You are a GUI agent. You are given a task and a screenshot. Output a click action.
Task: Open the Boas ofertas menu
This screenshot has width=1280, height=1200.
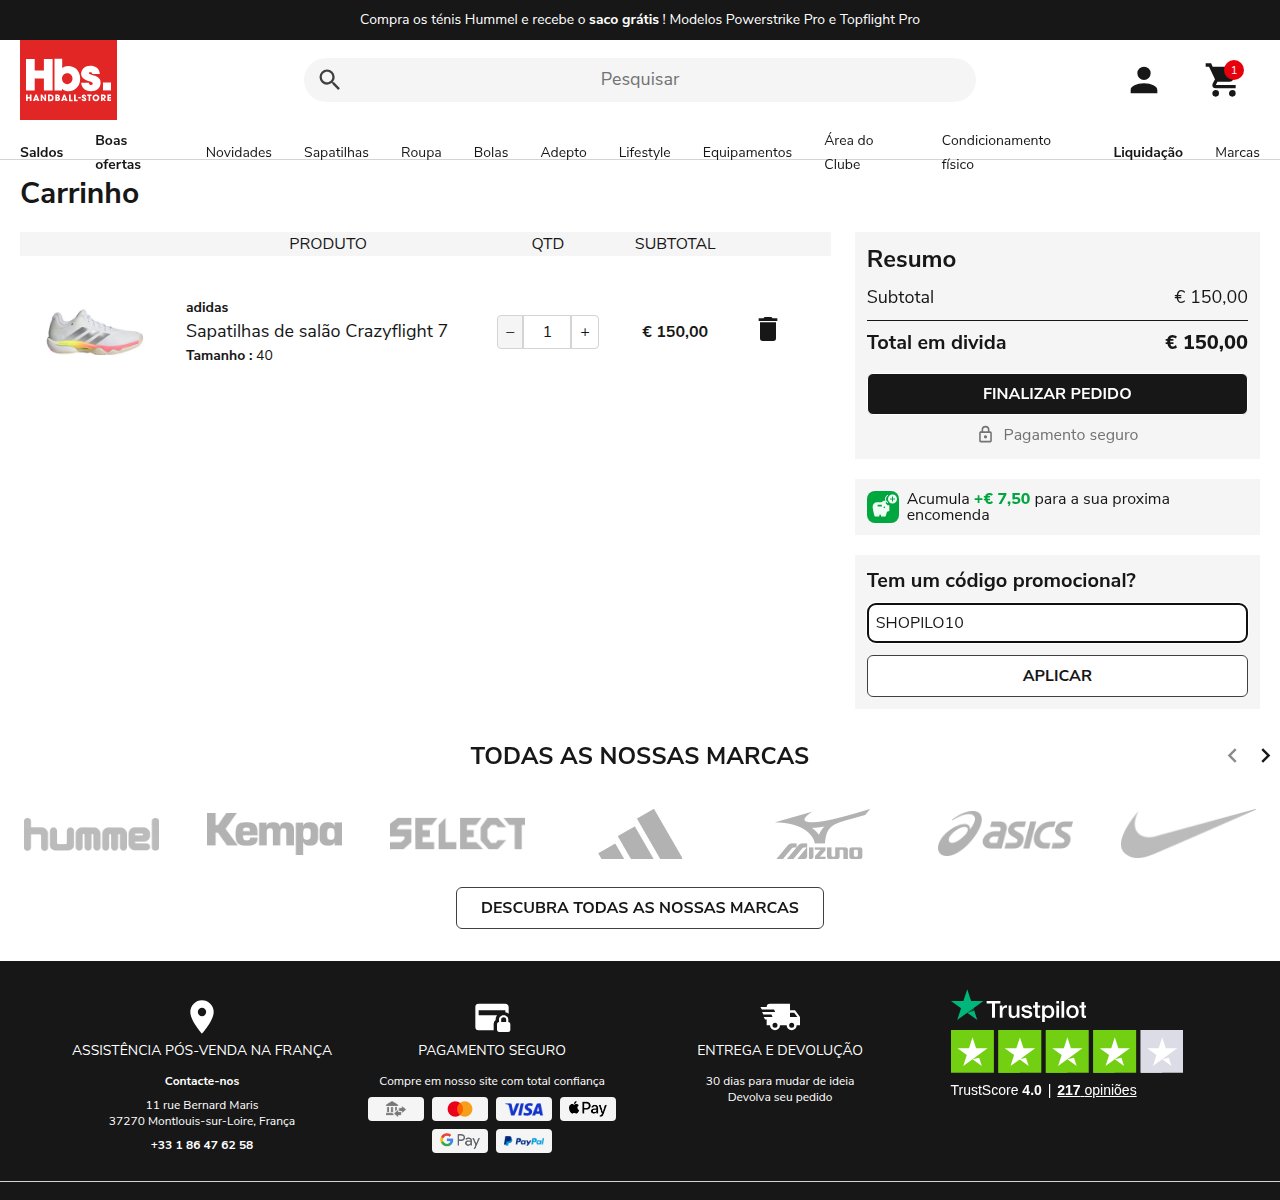pos(118,152)
